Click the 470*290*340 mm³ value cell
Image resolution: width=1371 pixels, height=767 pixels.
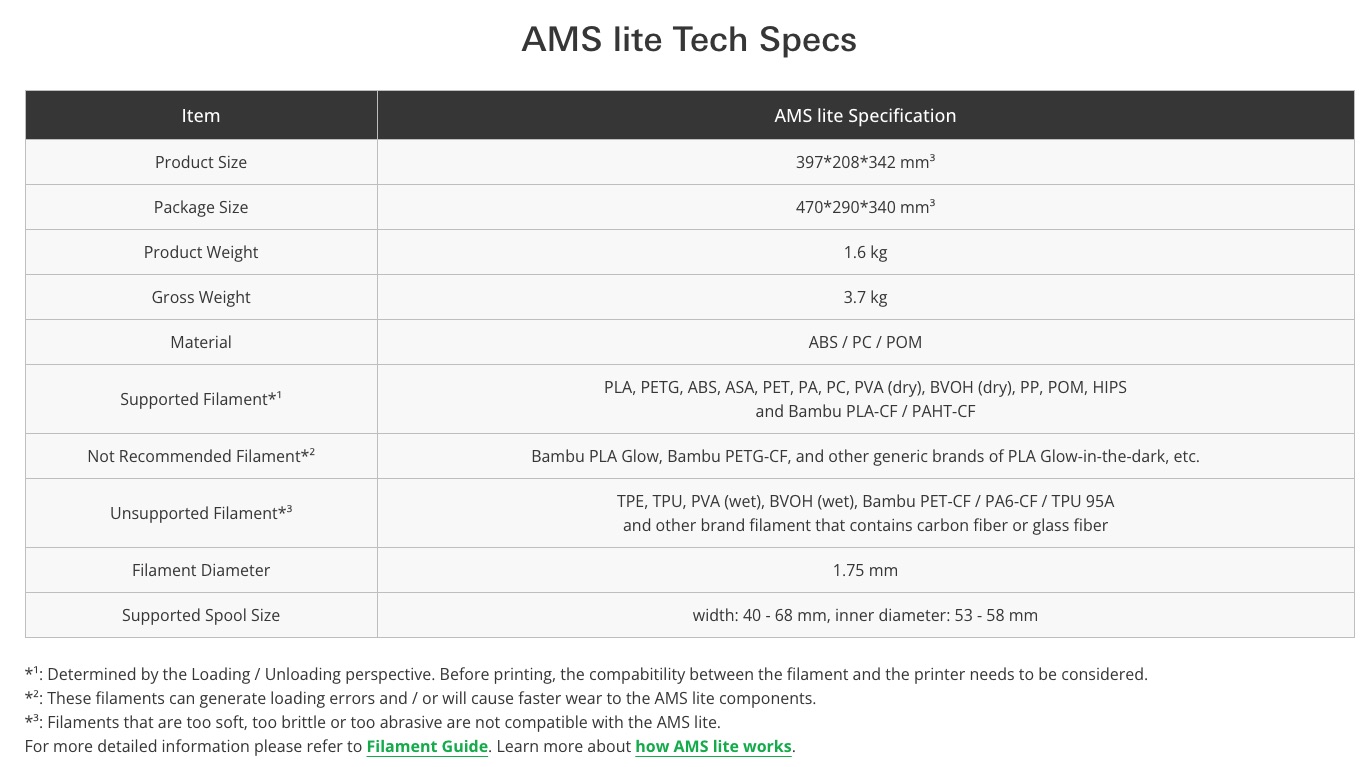[865, 207]
